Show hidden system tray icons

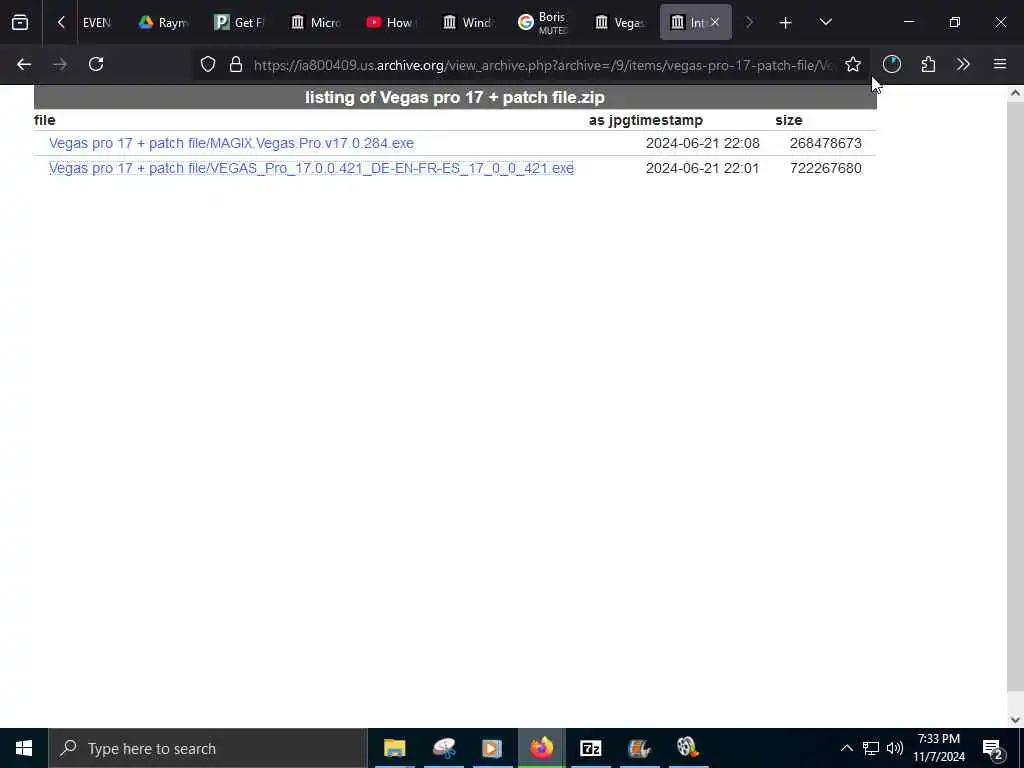click(x=846, y=748)
